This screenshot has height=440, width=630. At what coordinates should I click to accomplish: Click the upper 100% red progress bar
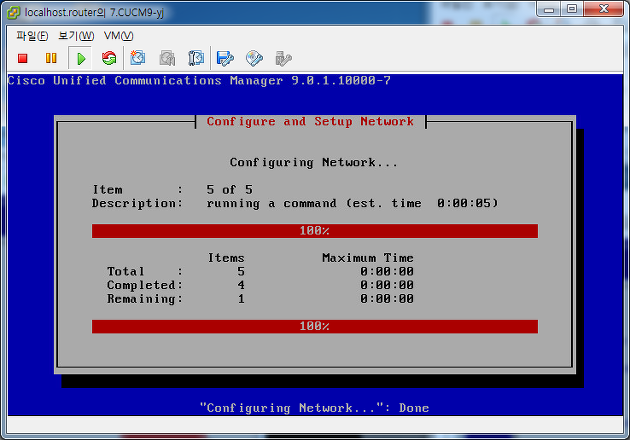pyautogui.click(x=315, y=231)
